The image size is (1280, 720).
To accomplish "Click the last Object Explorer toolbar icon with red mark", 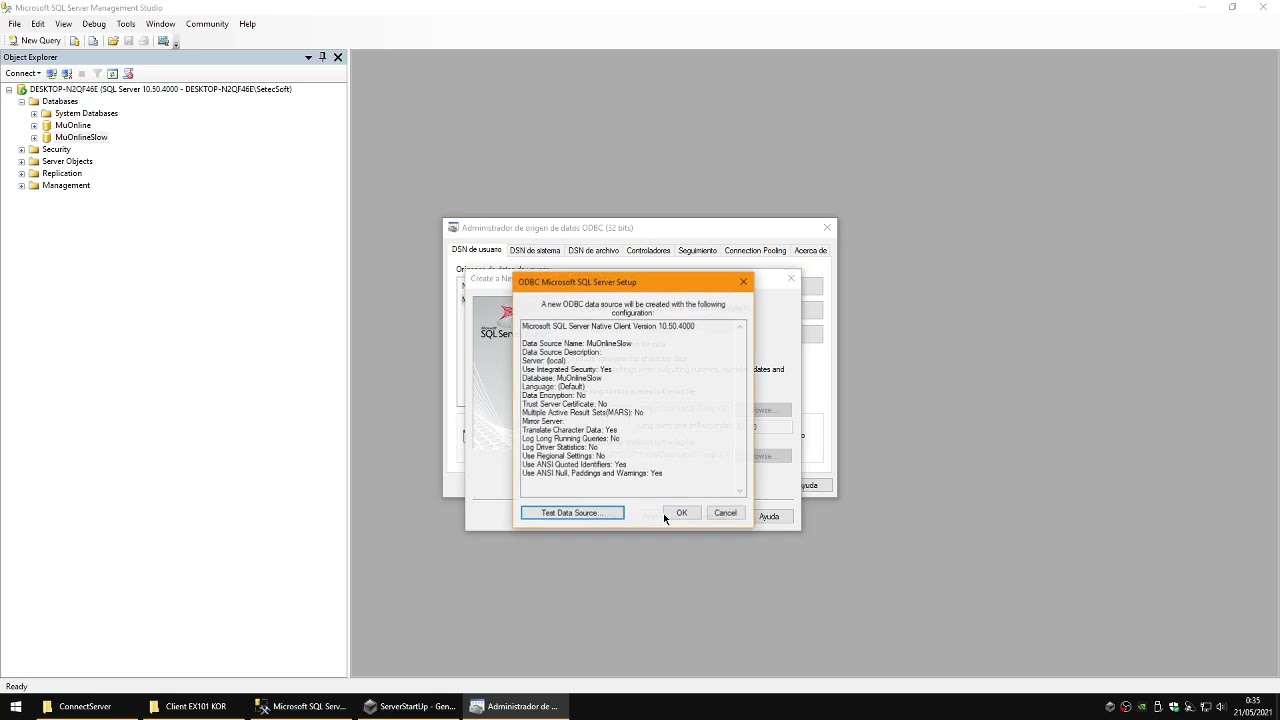I will [x=128, y=73].
